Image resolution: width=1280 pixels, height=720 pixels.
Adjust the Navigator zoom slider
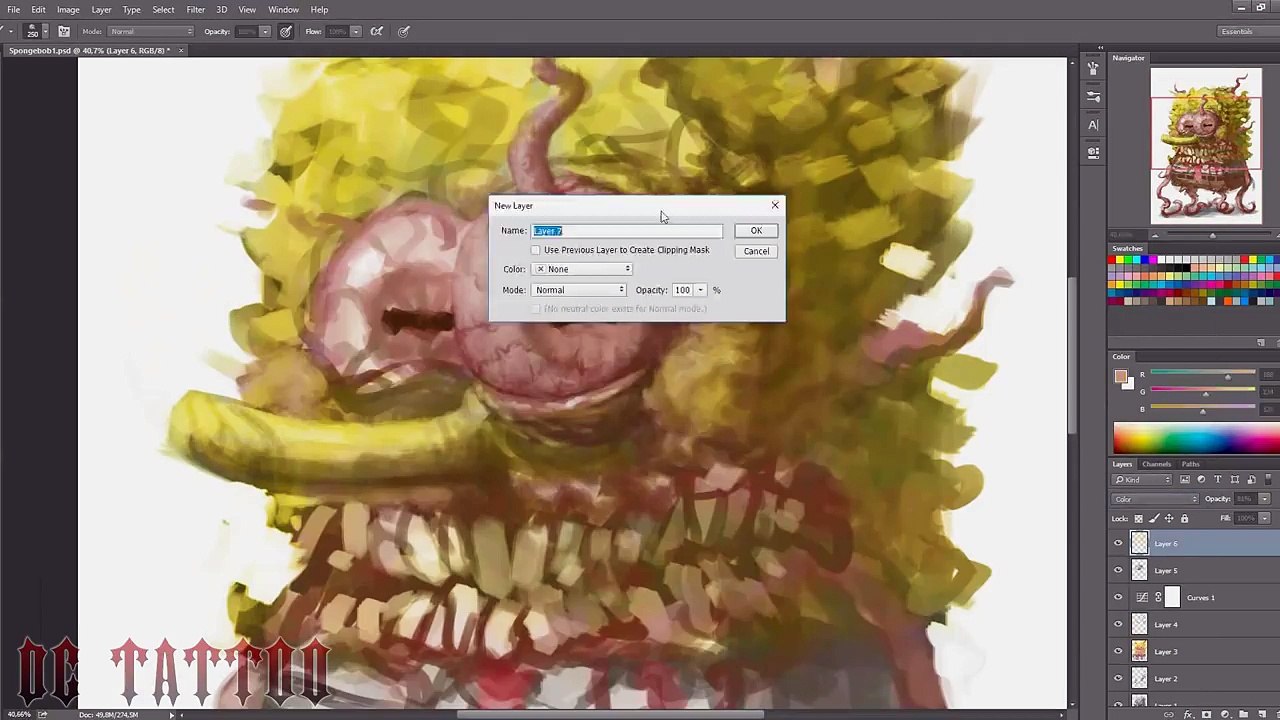click(1212, 236)
